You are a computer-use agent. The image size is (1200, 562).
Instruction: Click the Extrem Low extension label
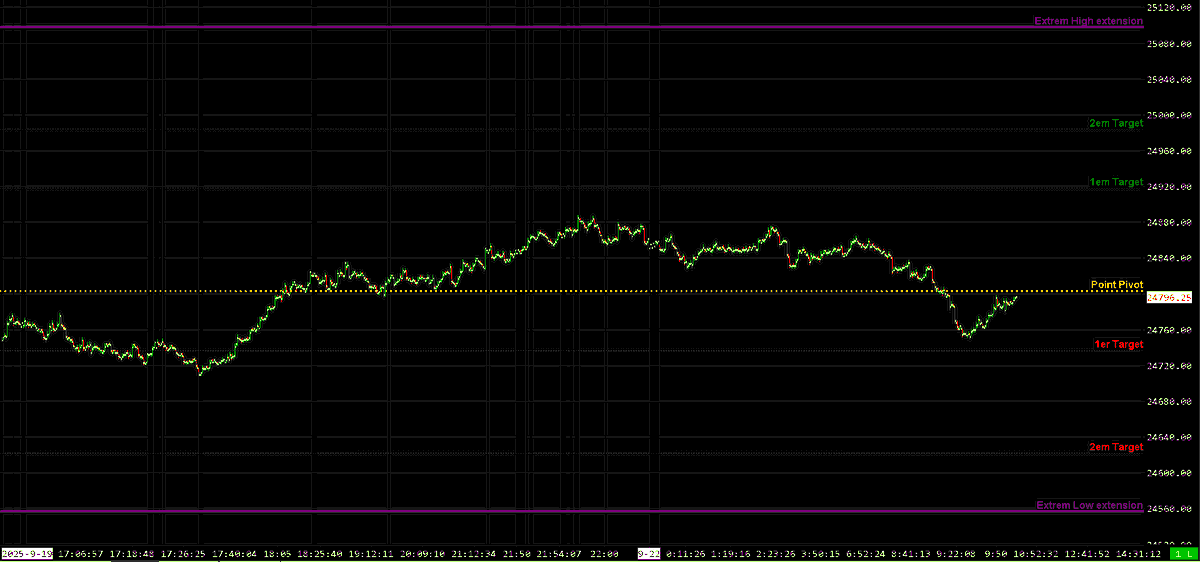[x=1089, y=505]
